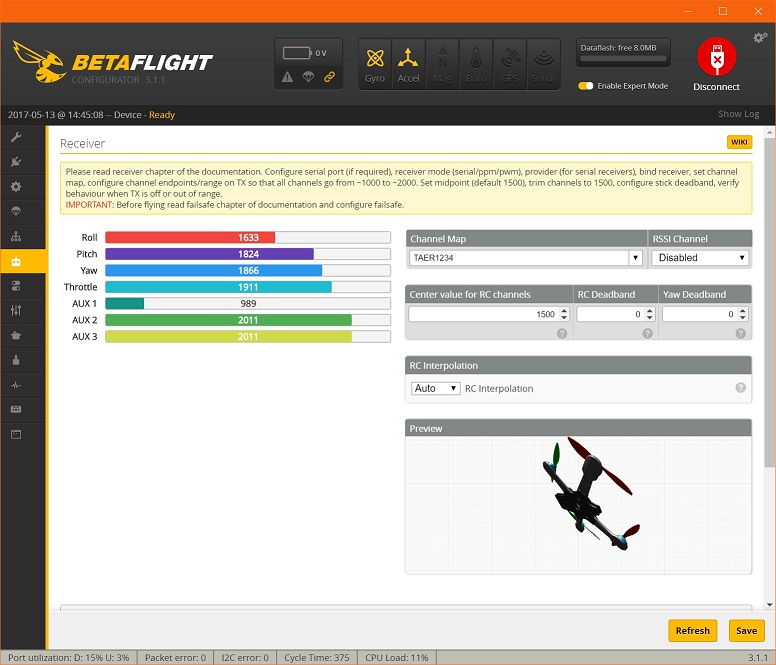Image resolution: width=776 pixels, height=665 pixels.
Task: Open the Blackbox tab film-strip icon
Action: point(16,409)
